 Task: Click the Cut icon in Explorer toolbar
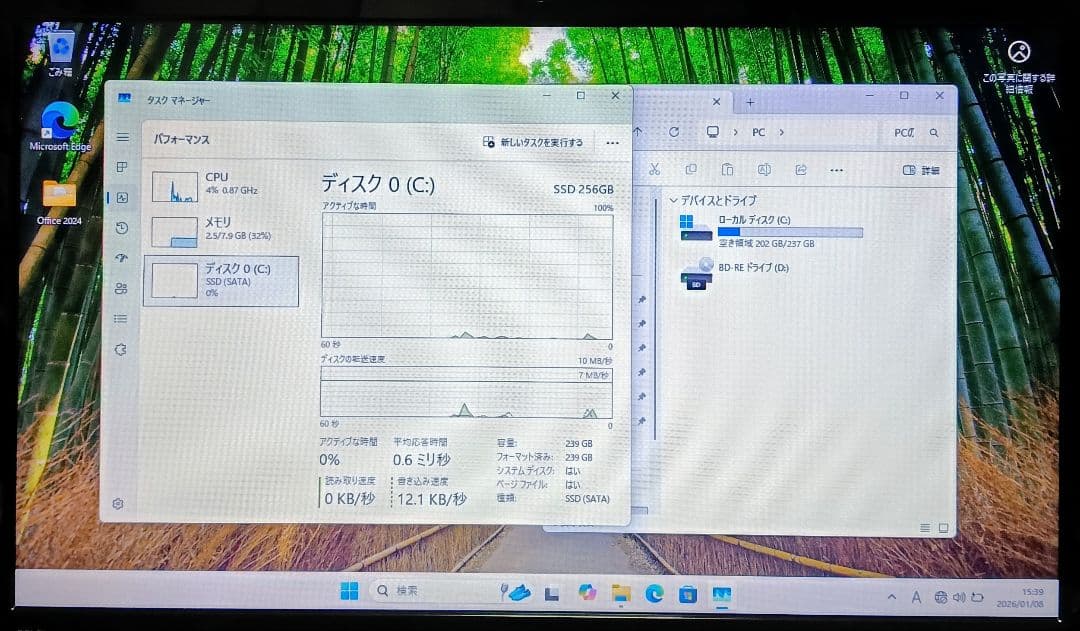click(x=655, y=170)
